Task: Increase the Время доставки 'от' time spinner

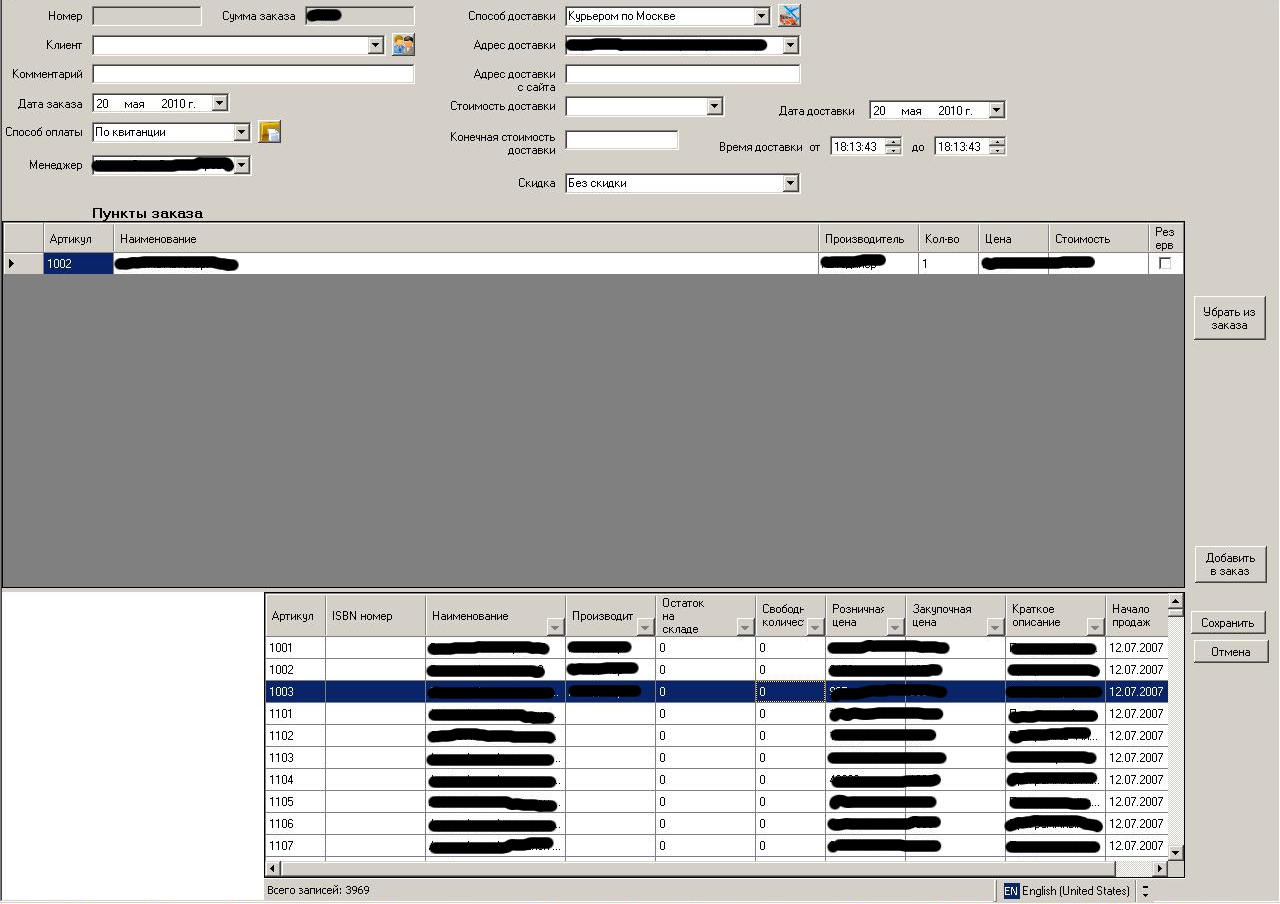Action: (892, 142)
